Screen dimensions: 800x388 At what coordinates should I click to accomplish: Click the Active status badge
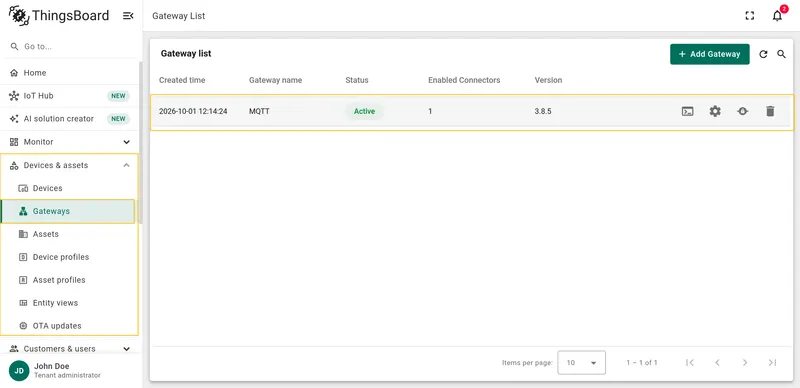click(364, 111)
